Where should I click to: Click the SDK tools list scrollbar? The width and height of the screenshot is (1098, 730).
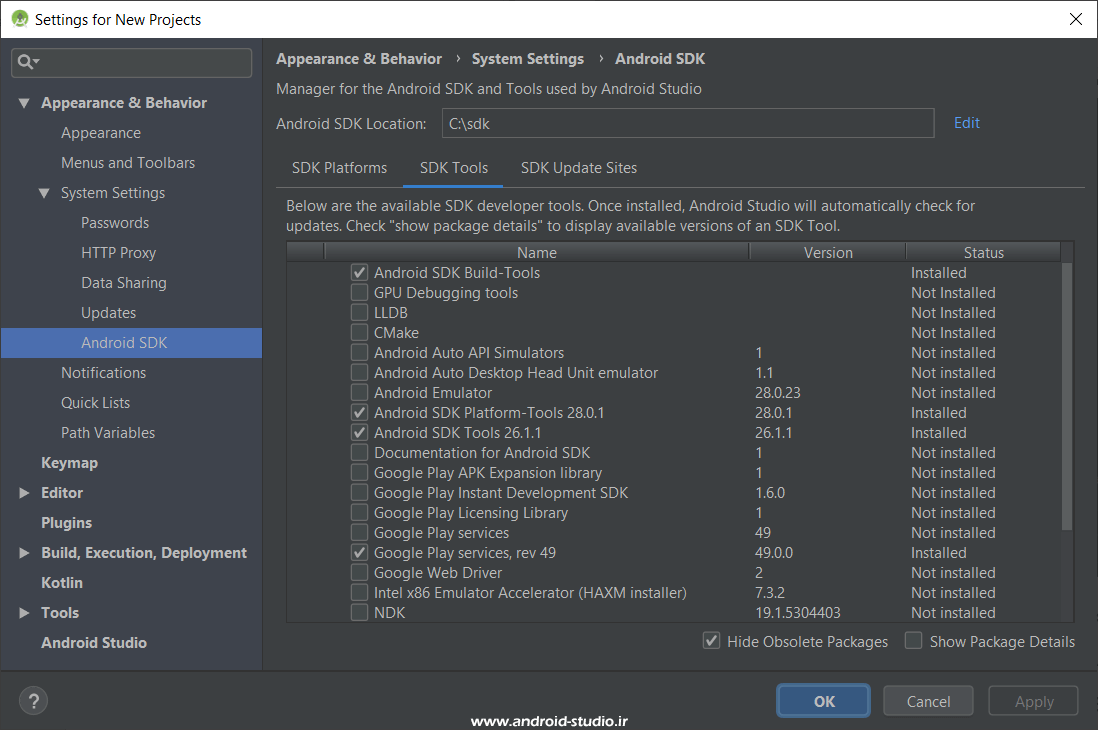[1067, 396]
